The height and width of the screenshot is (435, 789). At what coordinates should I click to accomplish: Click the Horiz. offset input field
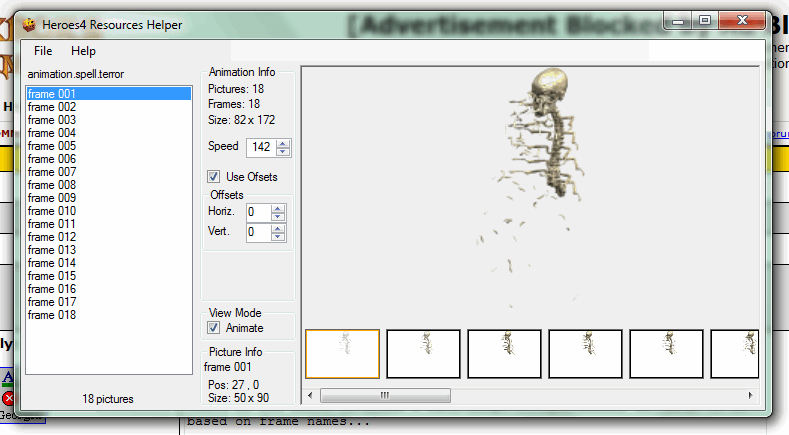tap(259, 212)
